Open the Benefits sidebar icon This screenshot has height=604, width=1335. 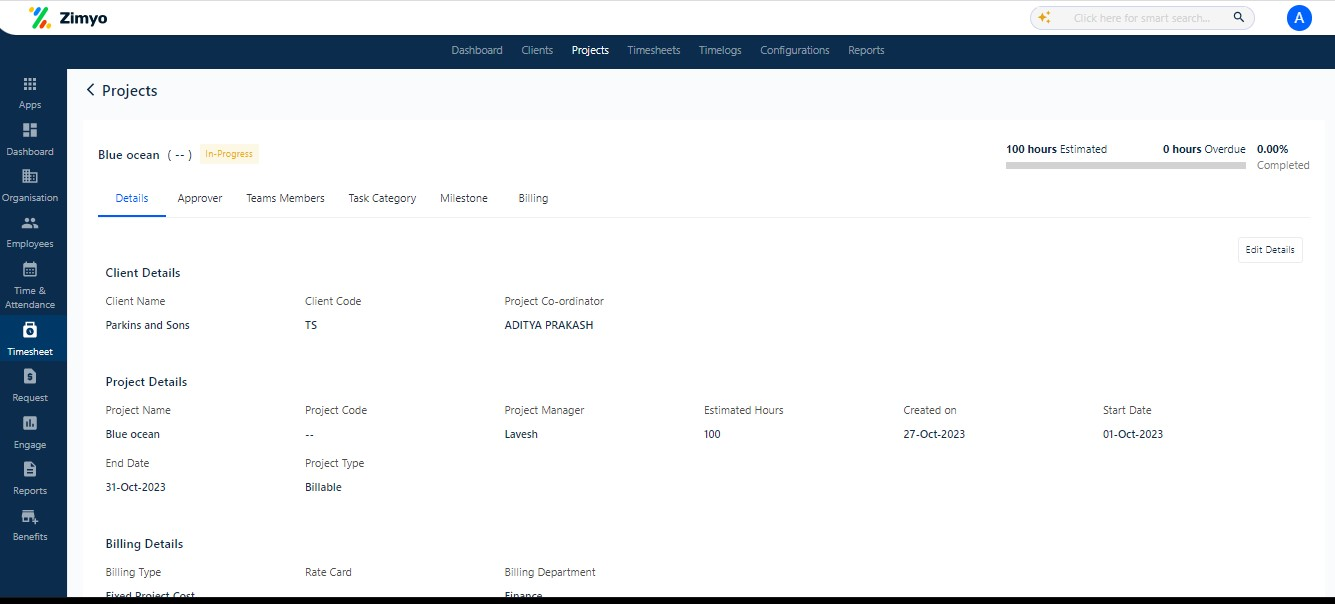coord(30,516)
